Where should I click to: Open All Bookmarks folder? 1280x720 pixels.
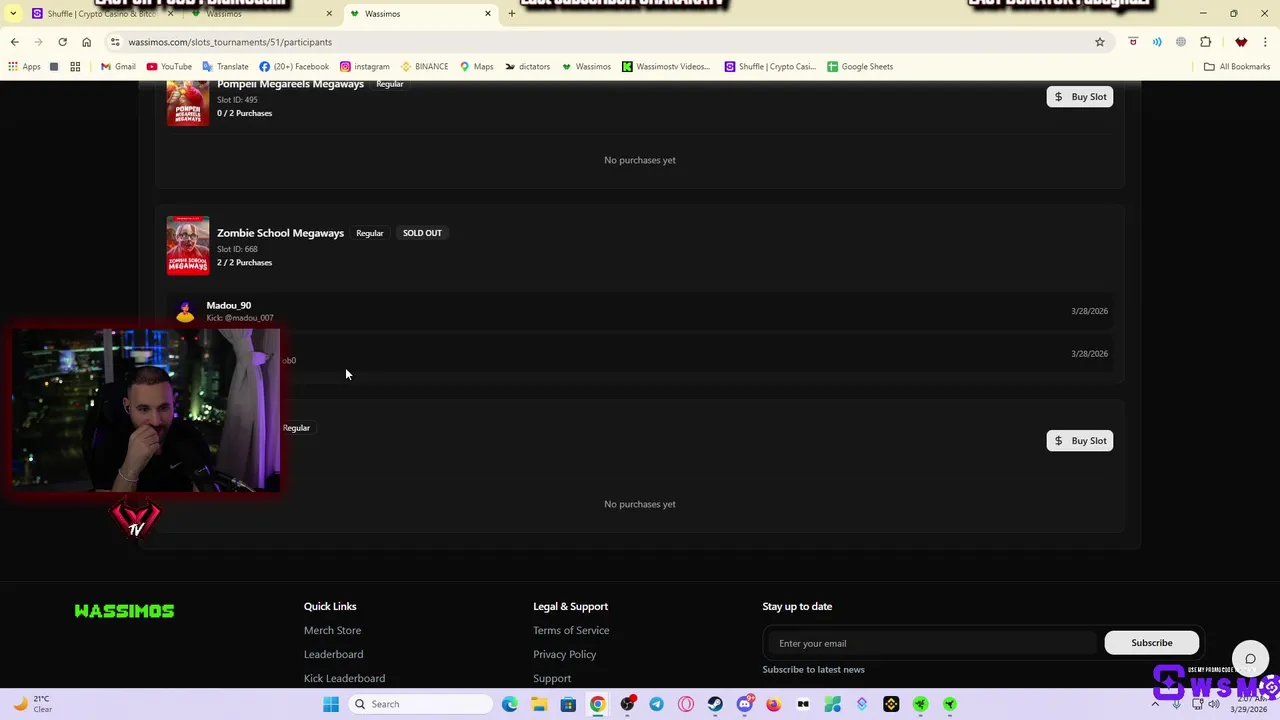click(1237, 67)
